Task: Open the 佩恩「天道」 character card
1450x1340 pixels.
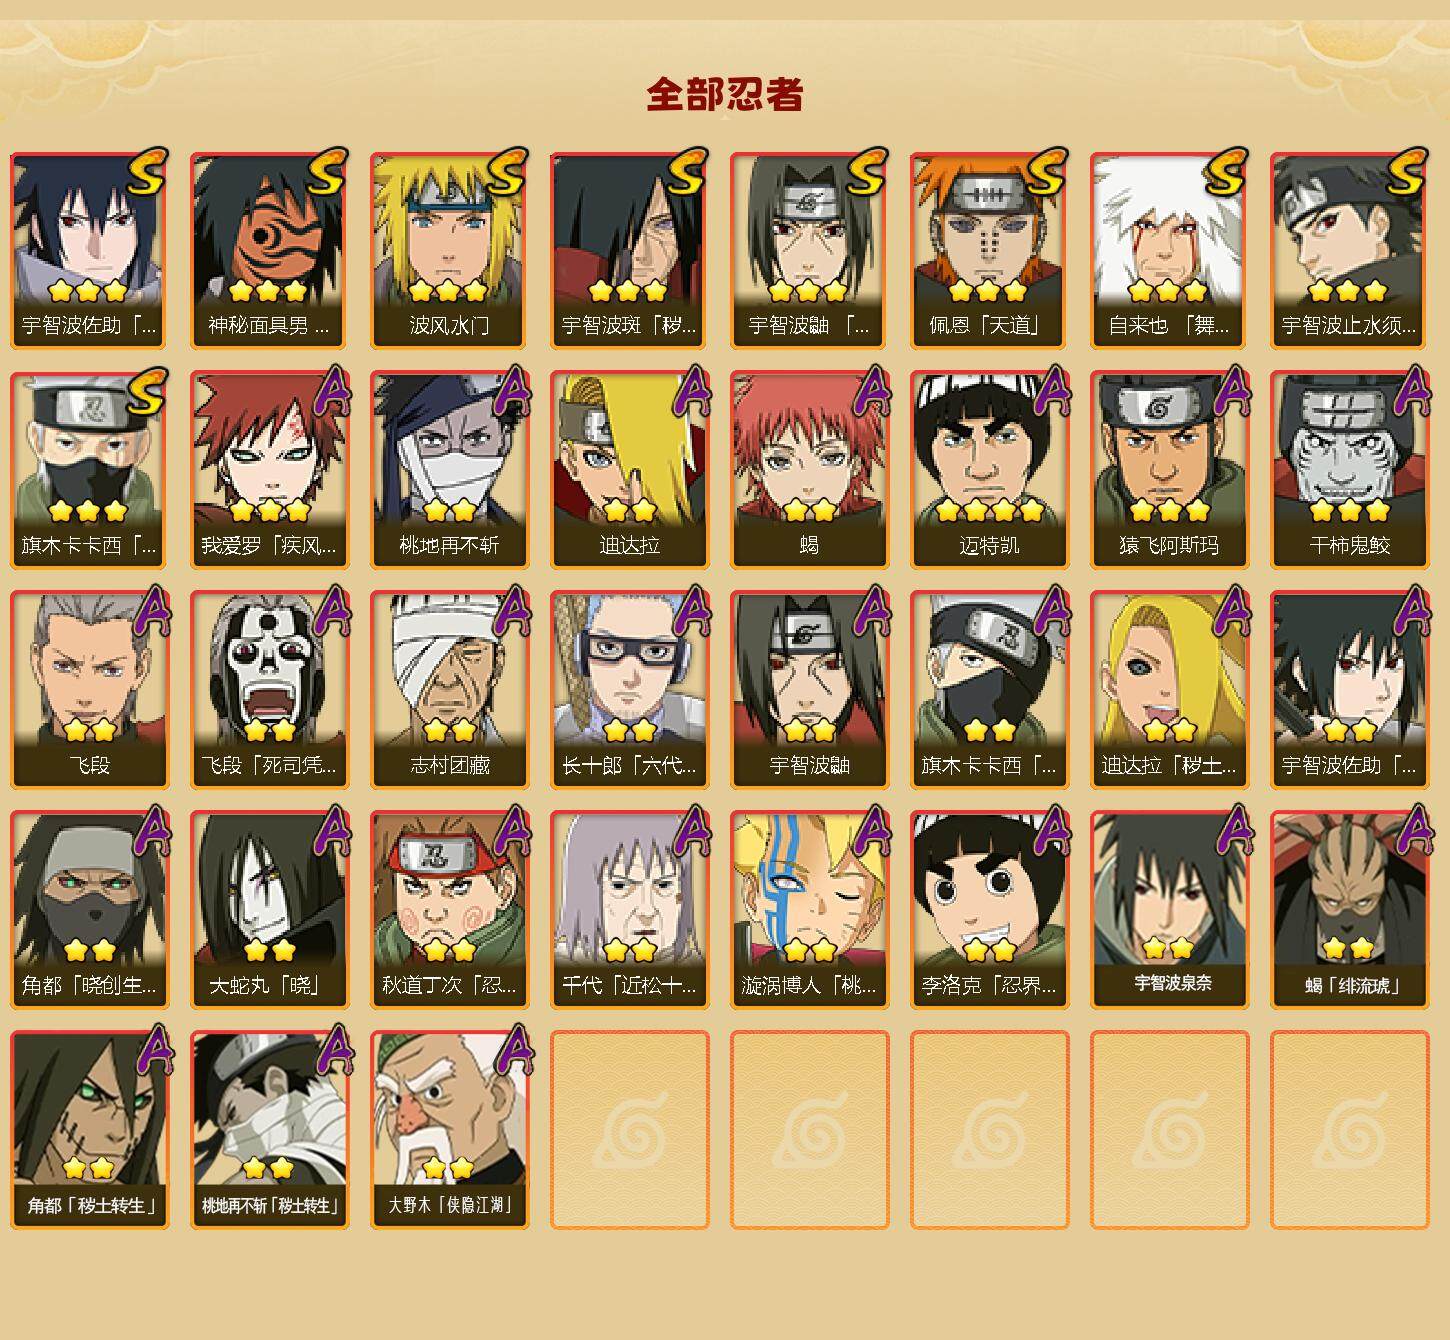Action: pos(989,250)
